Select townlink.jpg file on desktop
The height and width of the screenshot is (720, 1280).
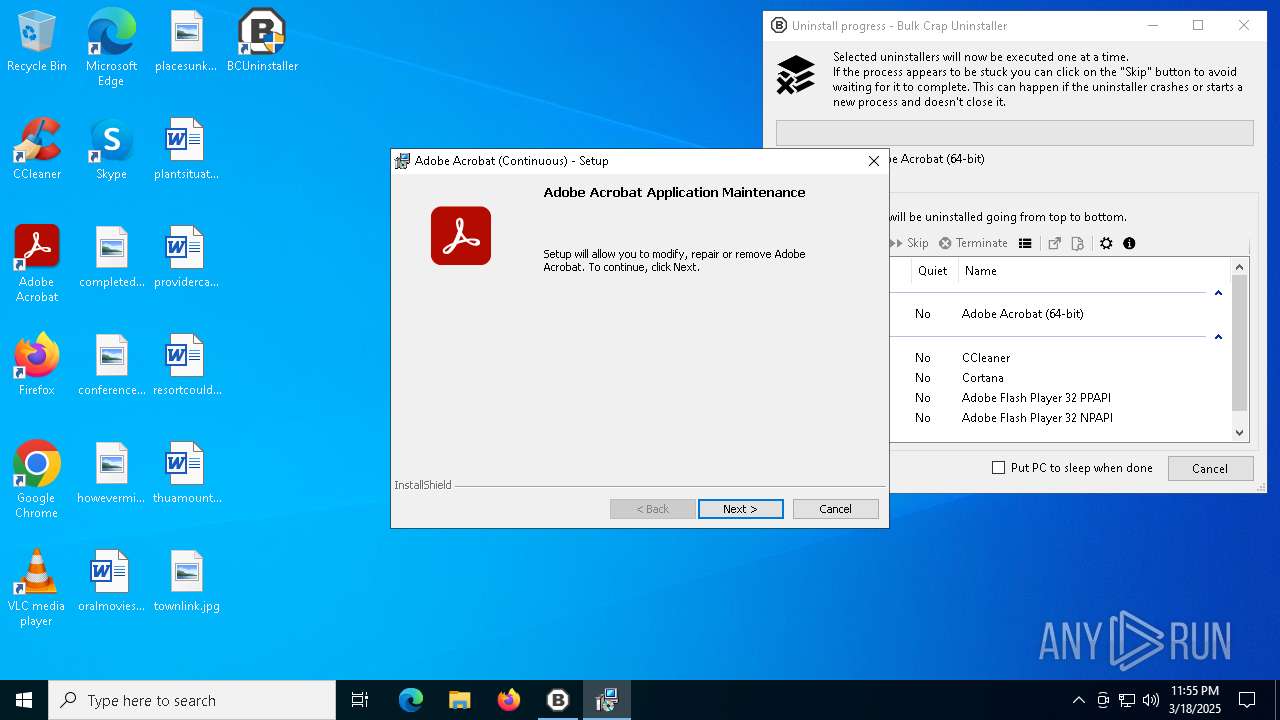(187, 582)
